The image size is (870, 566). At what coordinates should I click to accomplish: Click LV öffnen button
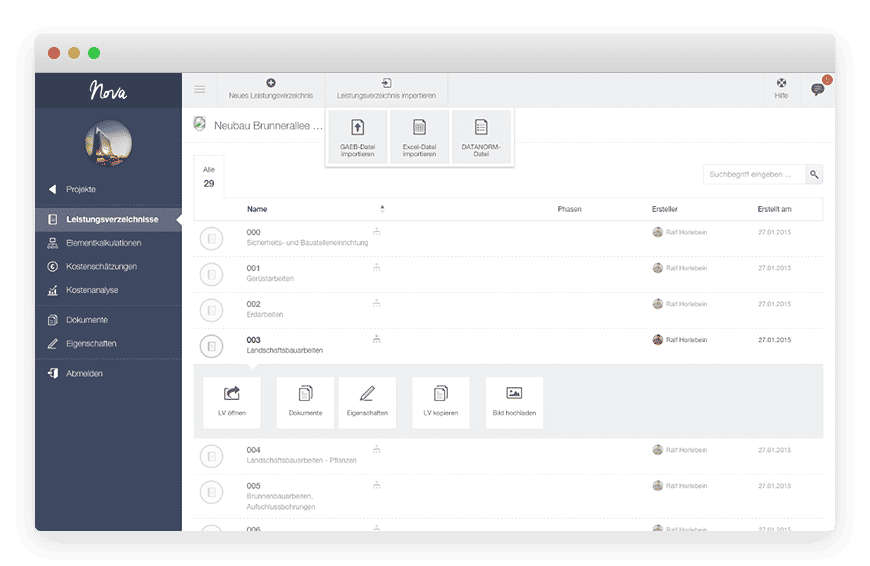coord(232,402)
